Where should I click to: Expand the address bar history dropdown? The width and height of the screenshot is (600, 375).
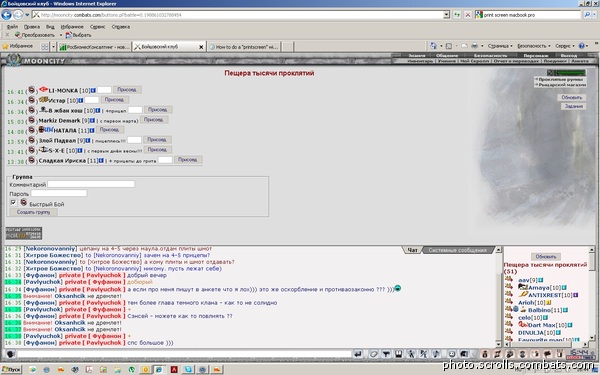click(x=447, y=15)
